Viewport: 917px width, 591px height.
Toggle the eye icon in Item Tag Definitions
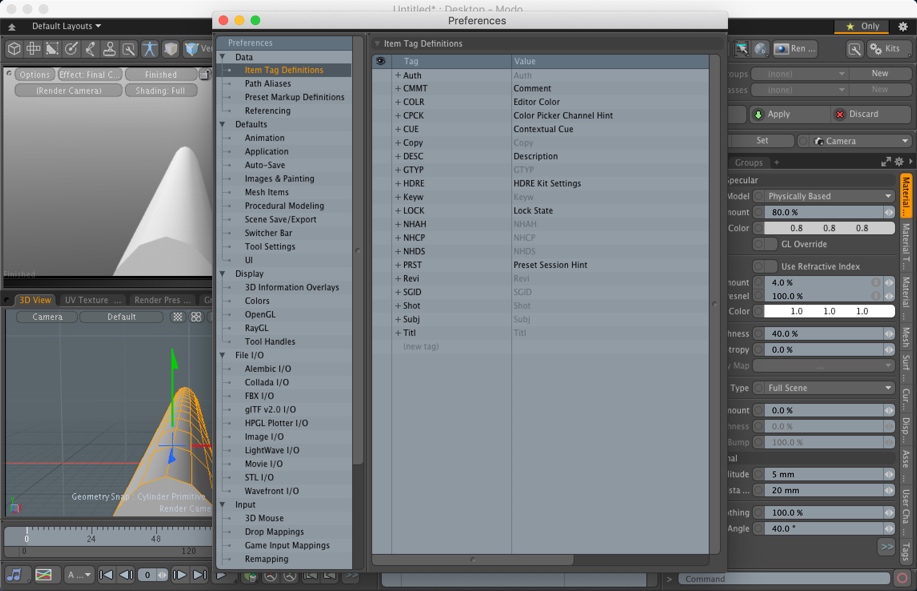tap(381, 59)
